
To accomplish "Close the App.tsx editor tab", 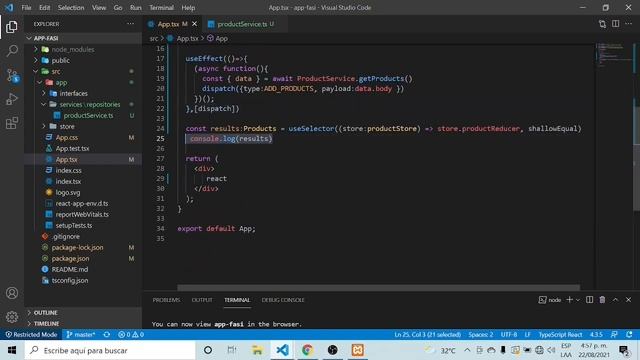I will tap(194, 24).
